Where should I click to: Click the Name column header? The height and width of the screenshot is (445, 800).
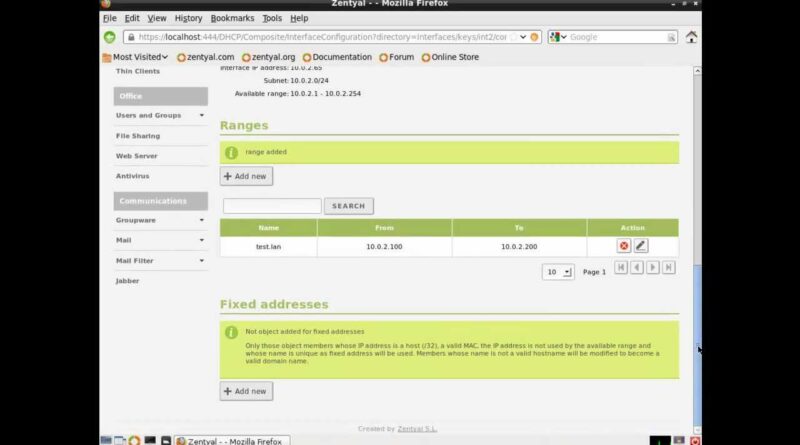[268, 228]
